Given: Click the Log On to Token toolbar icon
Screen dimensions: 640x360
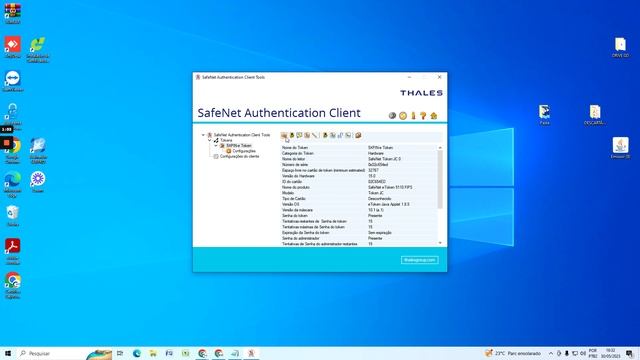Looking at the screenshot, I should (292, 135).
